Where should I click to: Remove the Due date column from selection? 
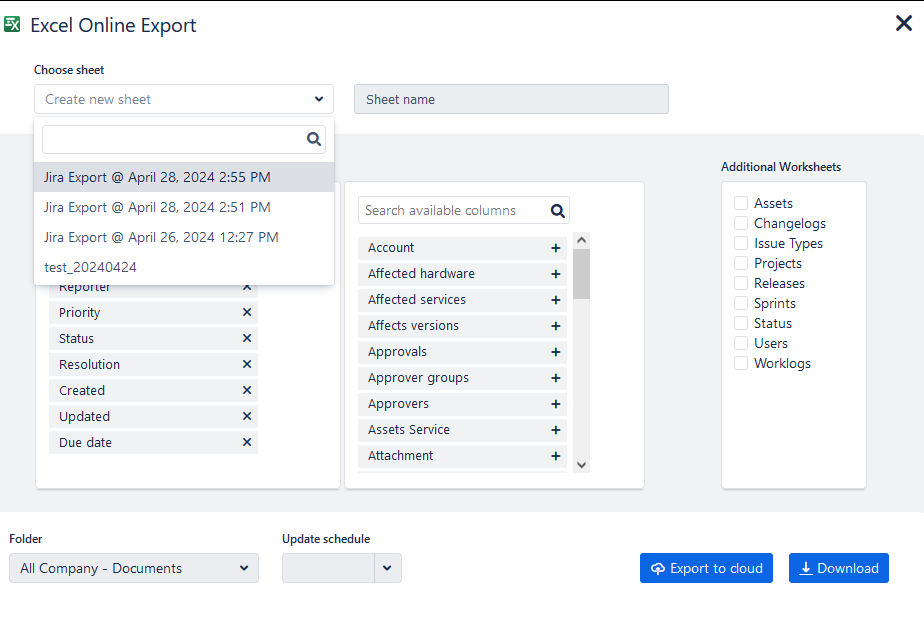(x=247, y=443)
